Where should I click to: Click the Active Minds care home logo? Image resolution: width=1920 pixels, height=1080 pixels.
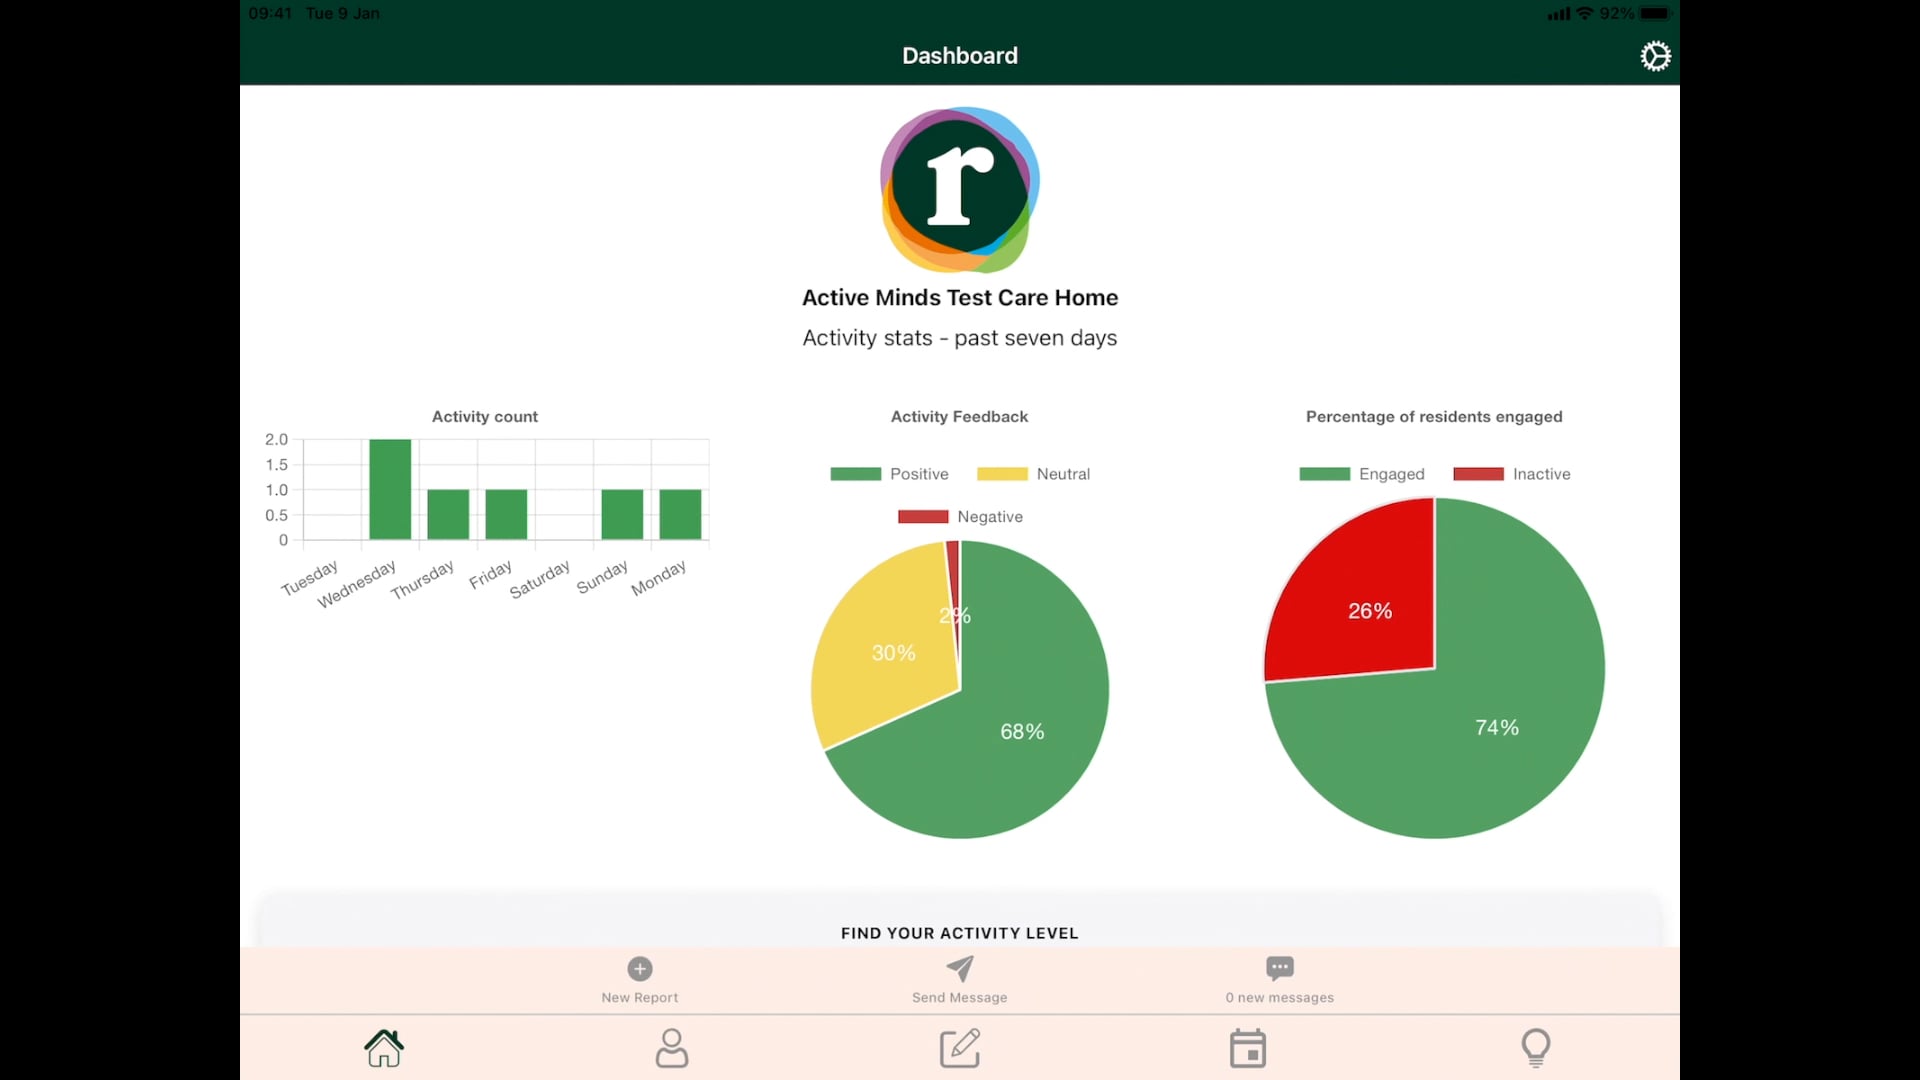click(x=959, y=190)
